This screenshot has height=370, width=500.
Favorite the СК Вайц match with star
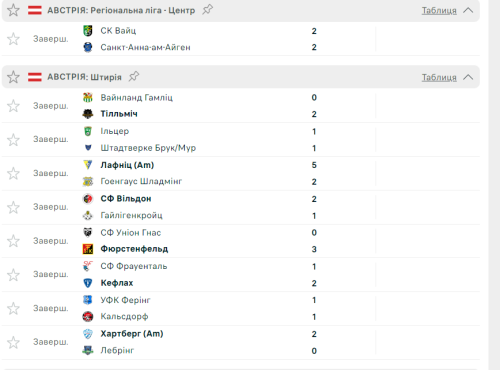(13, 39)
